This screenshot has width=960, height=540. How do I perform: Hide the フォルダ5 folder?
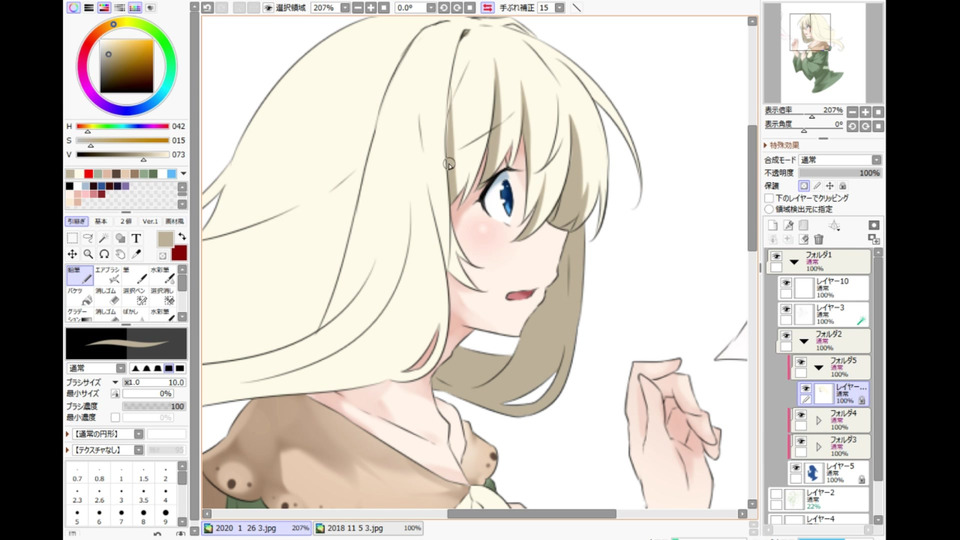tap(801, 362)
